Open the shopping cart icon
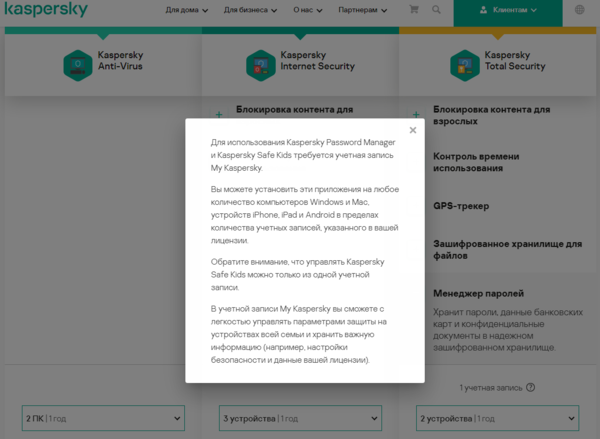The height and width of the screenshot is (439, 600). [x=414, y=9]
